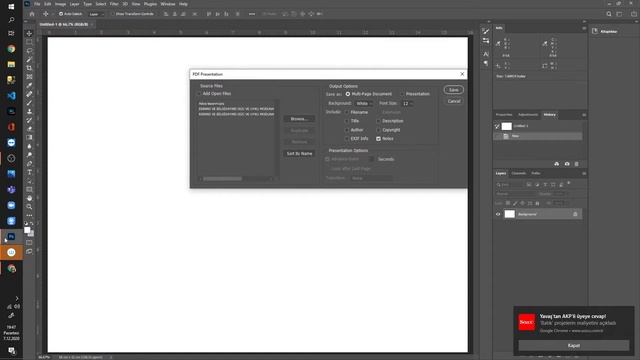Click the foreground color swatch

click(27, 230)
